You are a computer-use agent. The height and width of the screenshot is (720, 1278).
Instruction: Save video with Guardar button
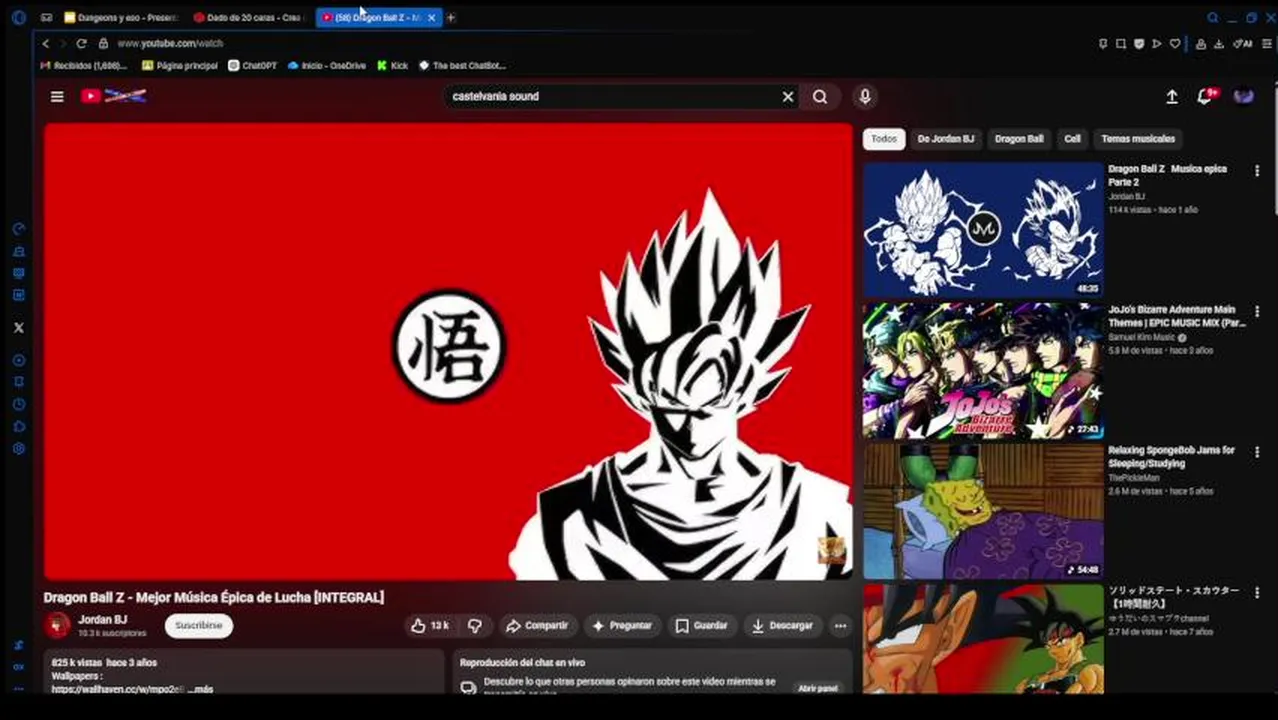(x=701, y=625)
